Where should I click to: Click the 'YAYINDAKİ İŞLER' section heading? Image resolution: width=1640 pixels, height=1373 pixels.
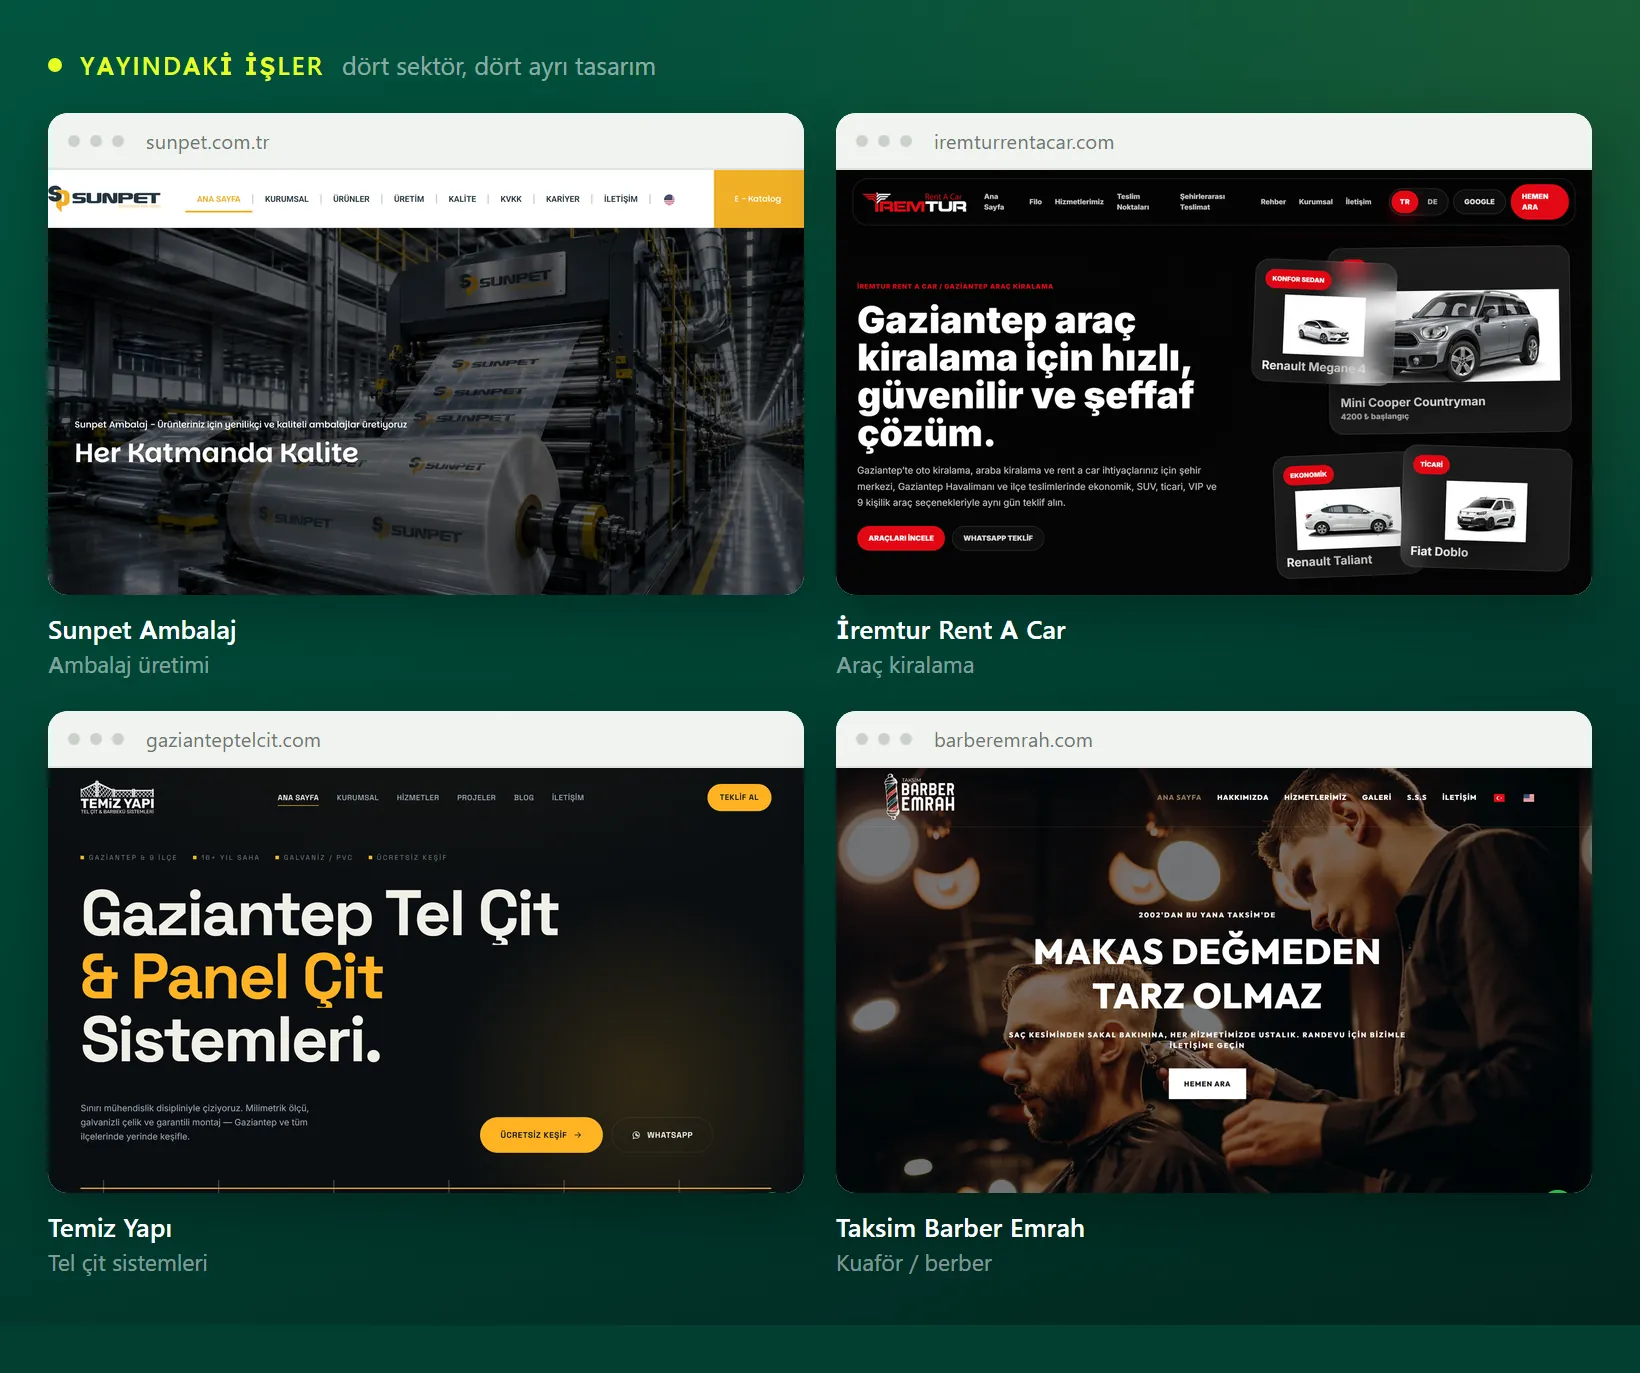click(201, 66)
